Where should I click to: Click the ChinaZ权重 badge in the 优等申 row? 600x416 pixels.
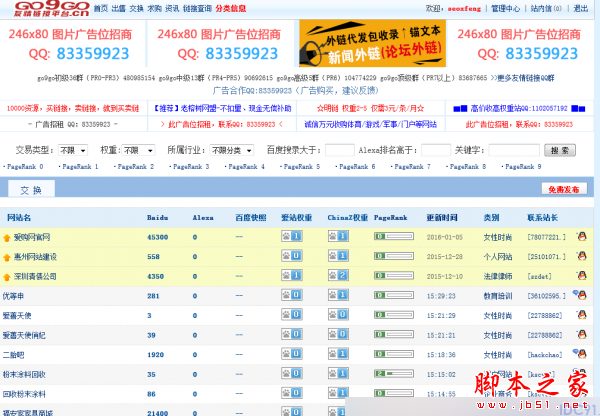338,295
